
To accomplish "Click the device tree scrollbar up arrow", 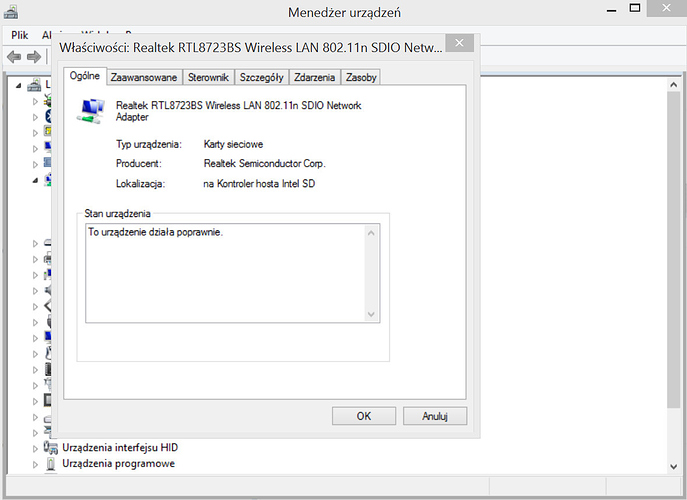I will click(673, 84).
